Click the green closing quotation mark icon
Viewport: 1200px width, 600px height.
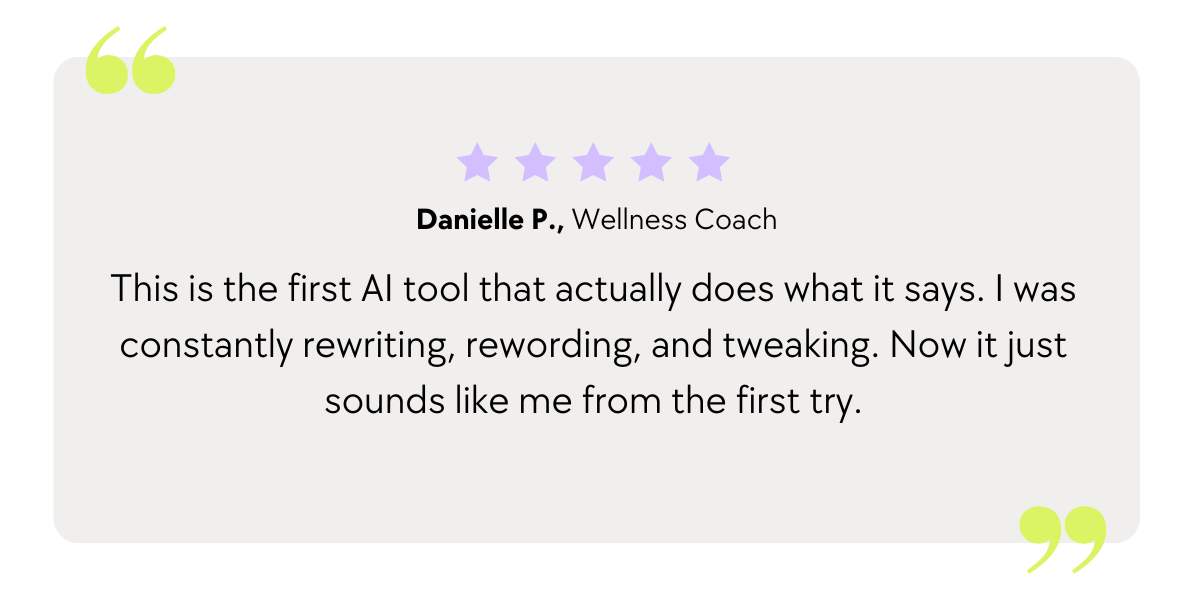1063,539
